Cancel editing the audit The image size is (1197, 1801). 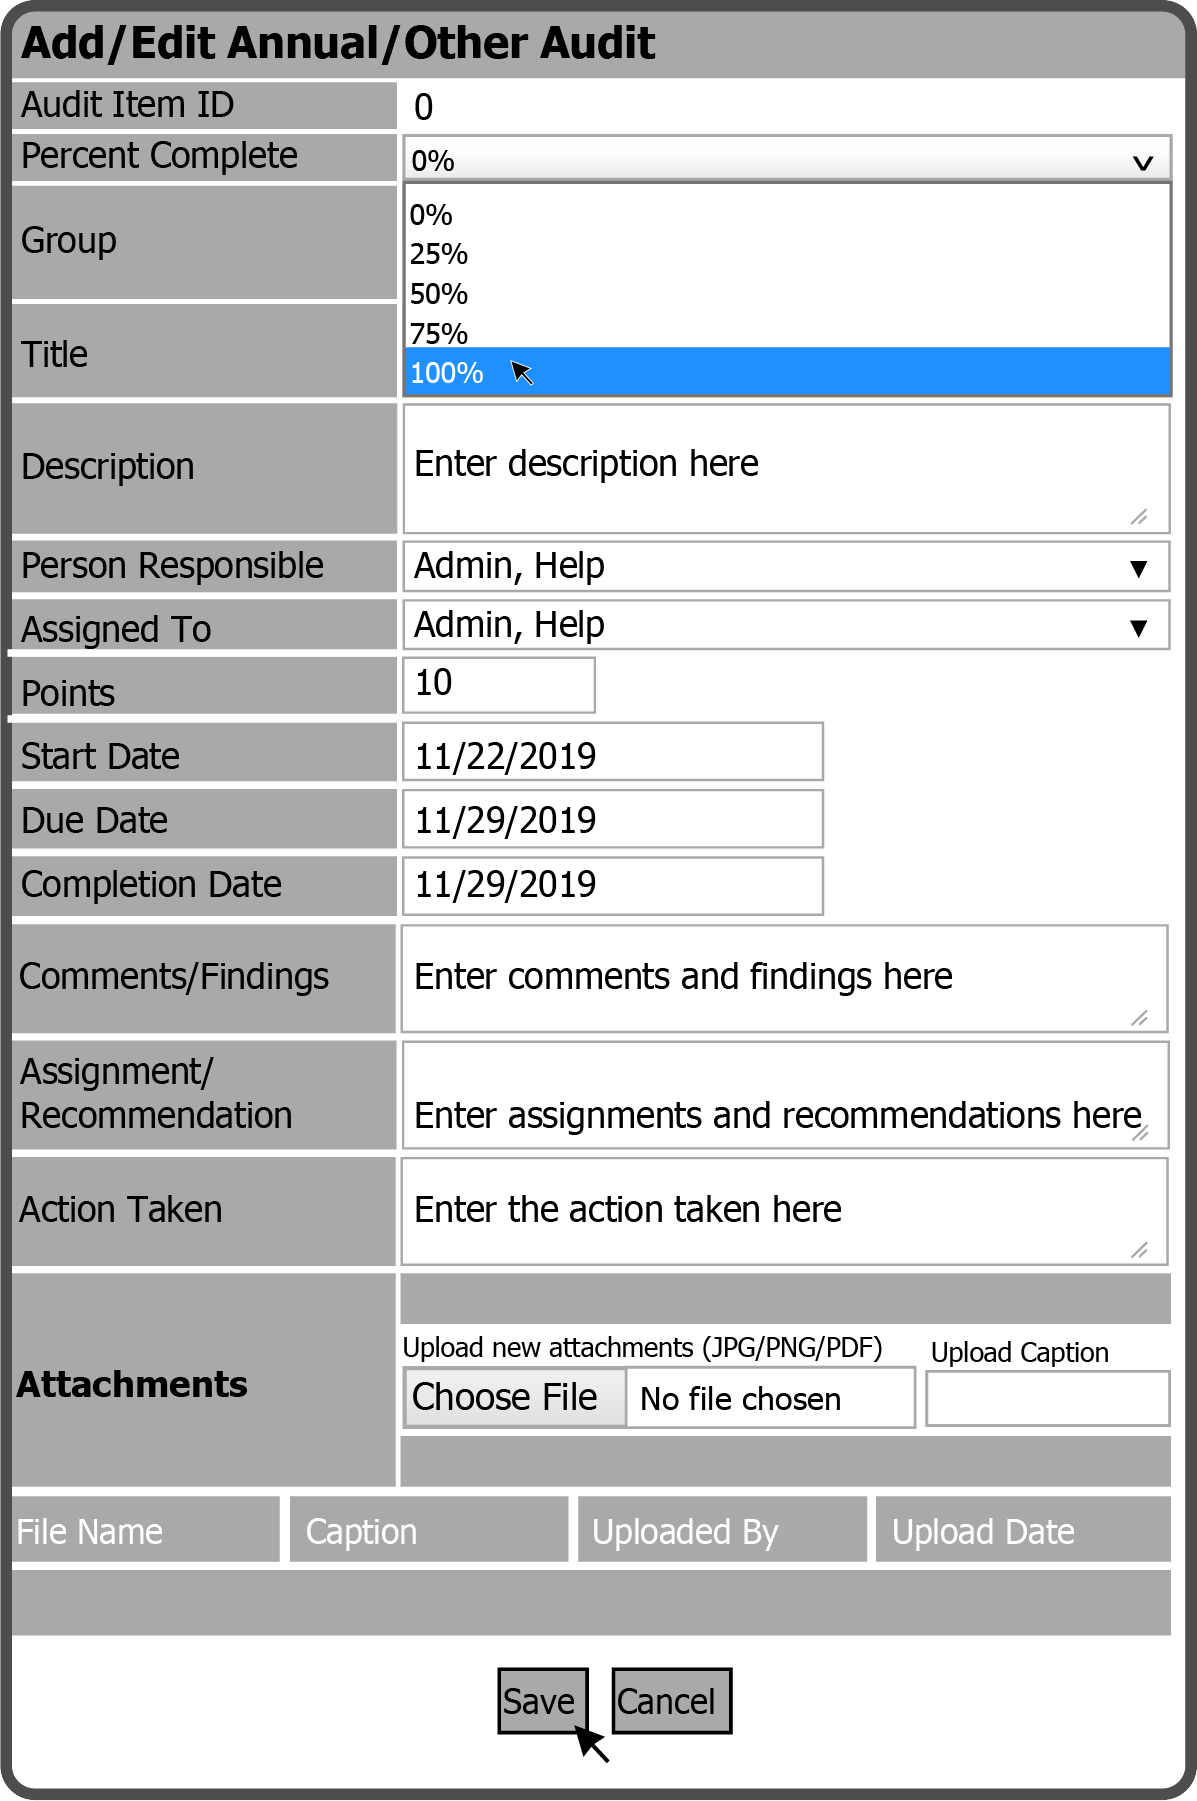pos(671,1700)
